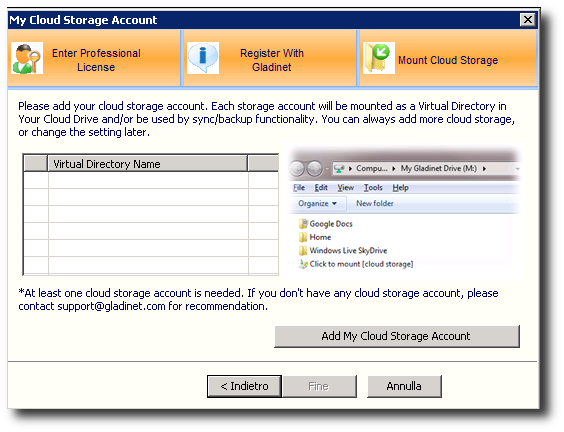Expand the Organize dropdown in preview

(x=317, y=204)
